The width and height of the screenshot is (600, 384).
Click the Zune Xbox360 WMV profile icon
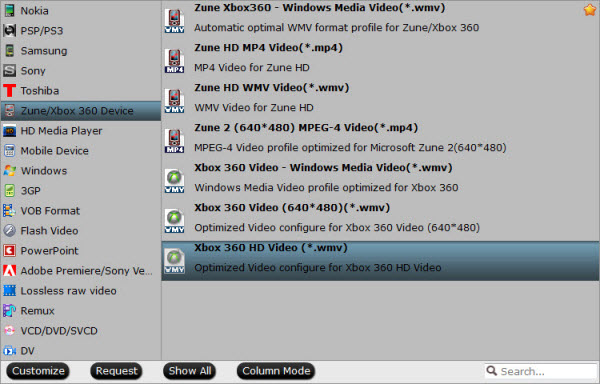click(174, 21)
